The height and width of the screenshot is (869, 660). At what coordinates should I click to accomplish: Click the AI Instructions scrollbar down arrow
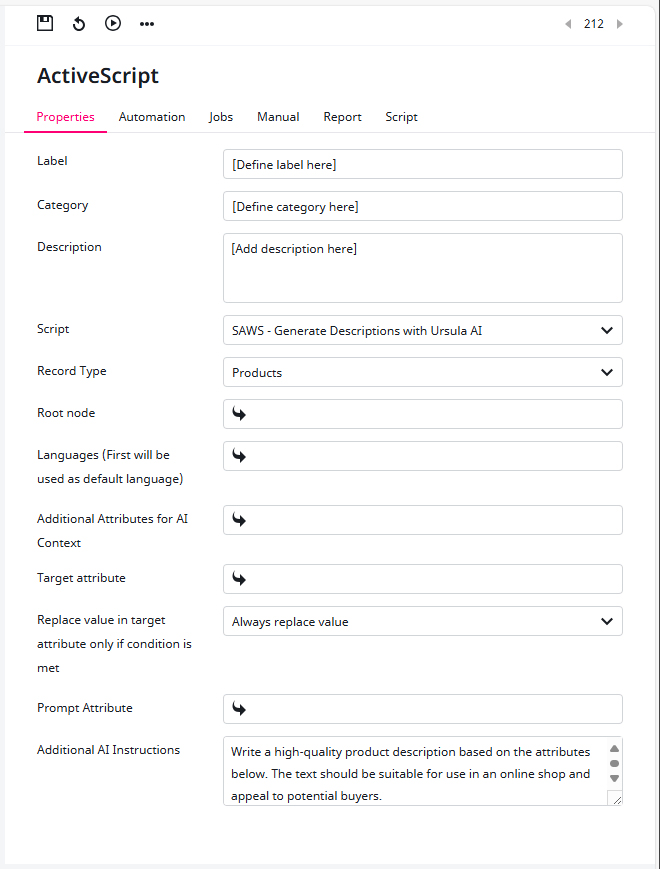point(615,778)
